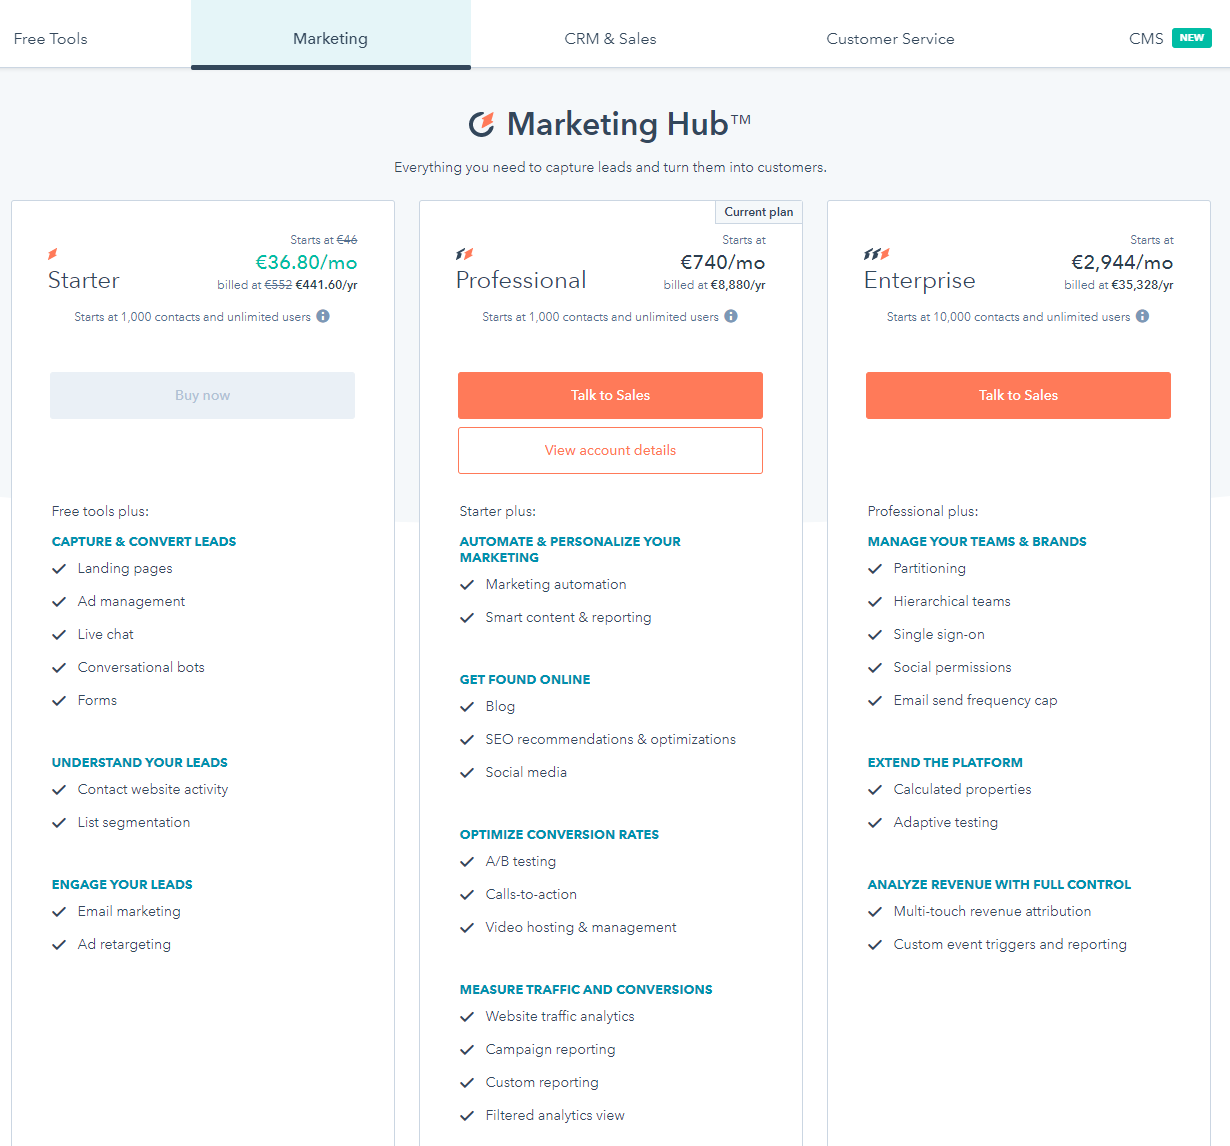Click Smart content & reporting text
This screenshot has width=1230, height=1146.
coord(568,617)
